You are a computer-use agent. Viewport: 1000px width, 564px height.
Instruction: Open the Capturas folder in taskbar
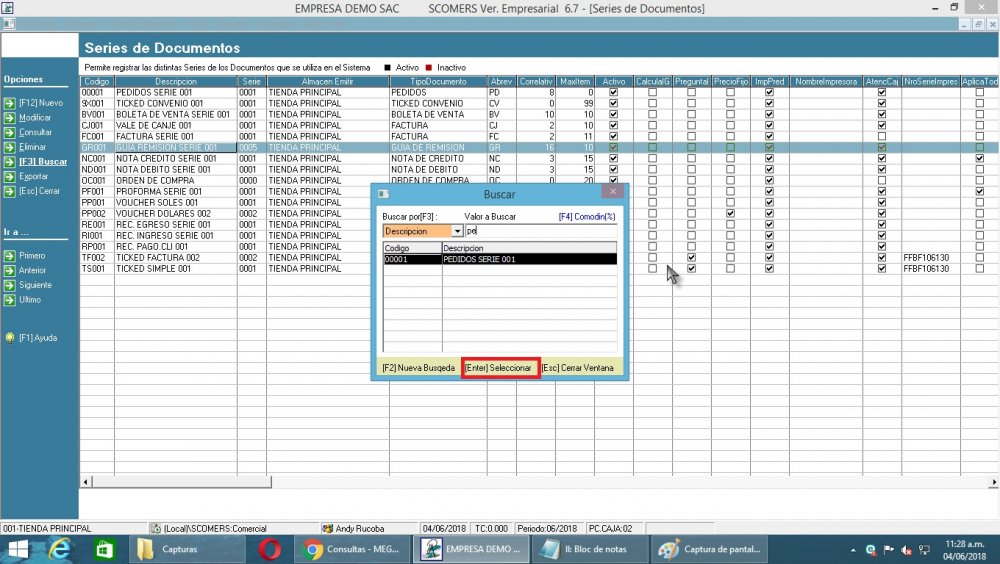pos(187,549)
